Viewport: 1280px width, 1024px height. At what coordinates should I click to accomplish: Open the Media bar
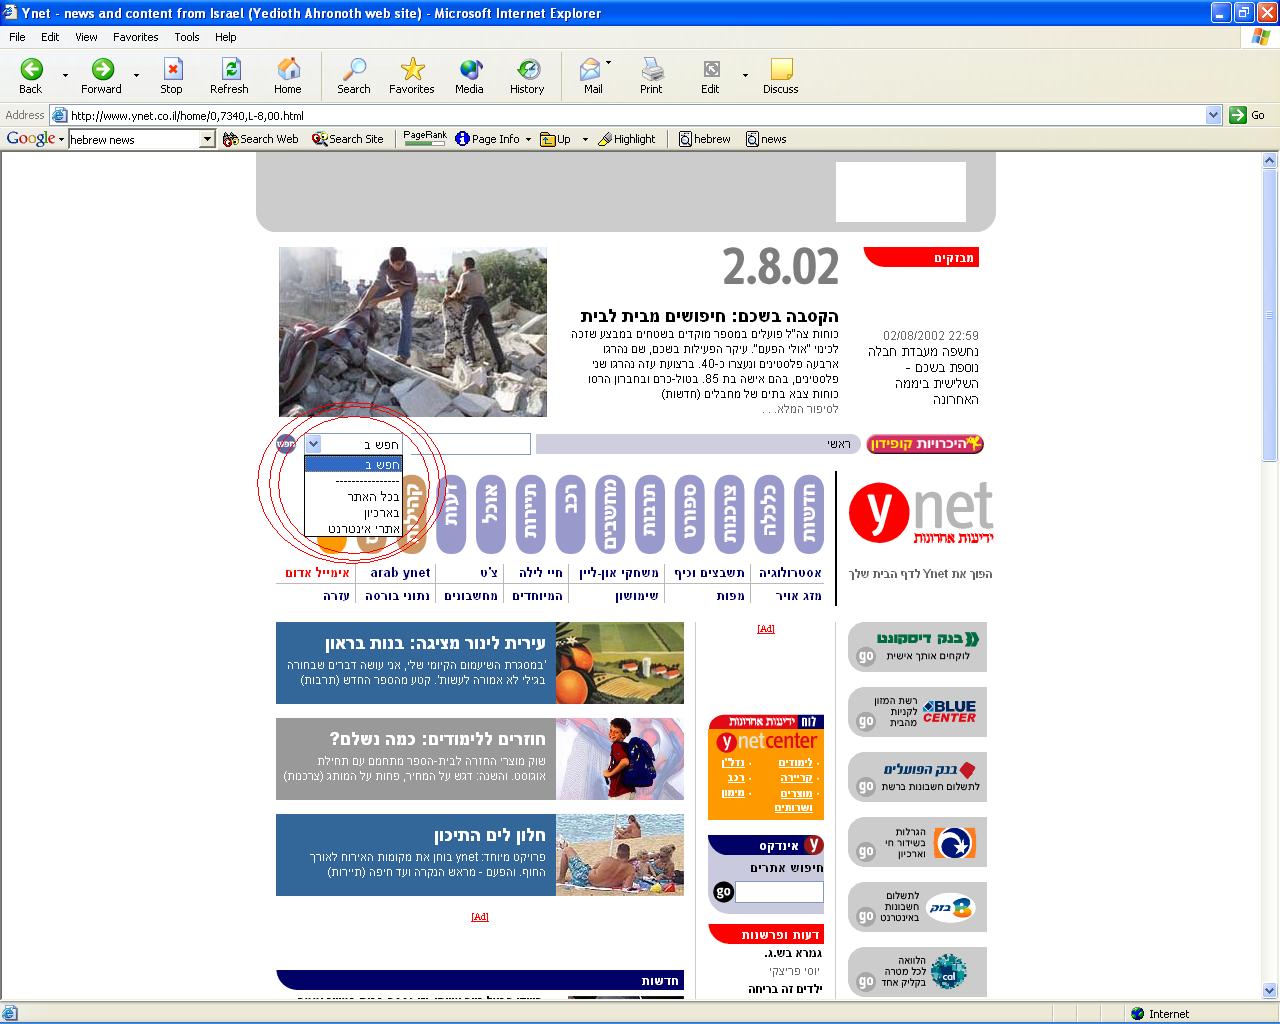pos(469,76)
